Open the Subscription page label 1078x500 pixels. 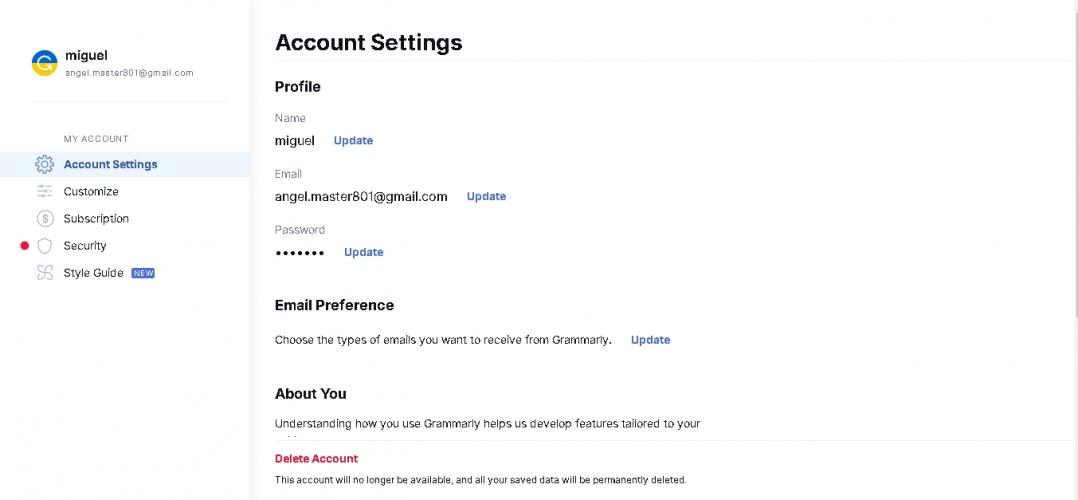(96, 218)
